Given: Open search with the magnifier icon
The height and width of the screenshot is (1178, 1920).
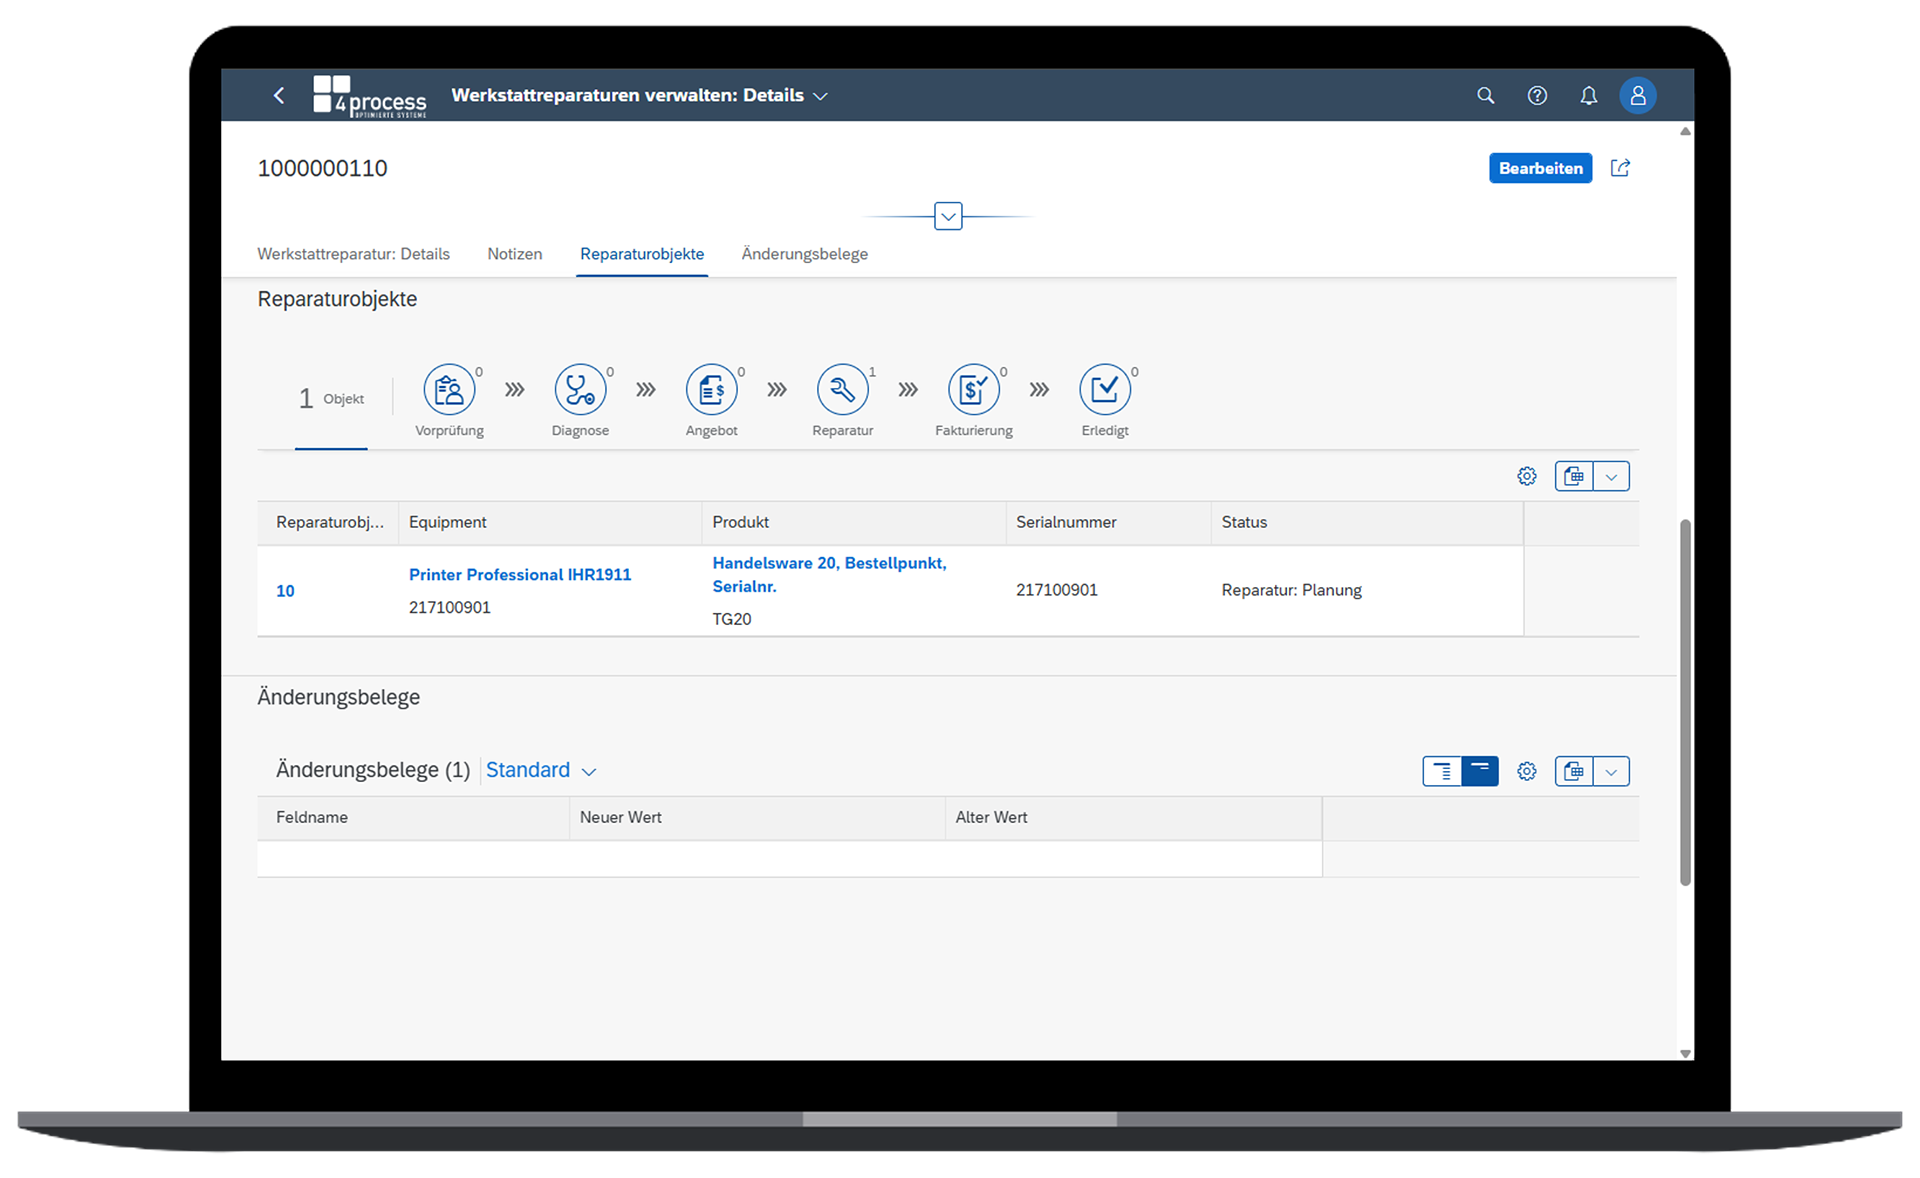Looking at the screenshot, I should [1485, 96].
